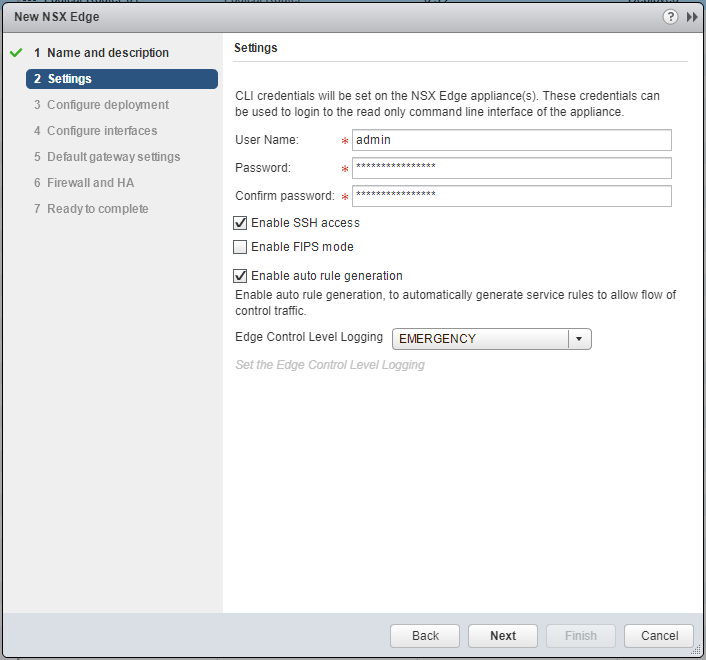Screen dimensions: 706x660
Task: Toggle the Enable SSH access checkbox
Action: pos(240,223)
